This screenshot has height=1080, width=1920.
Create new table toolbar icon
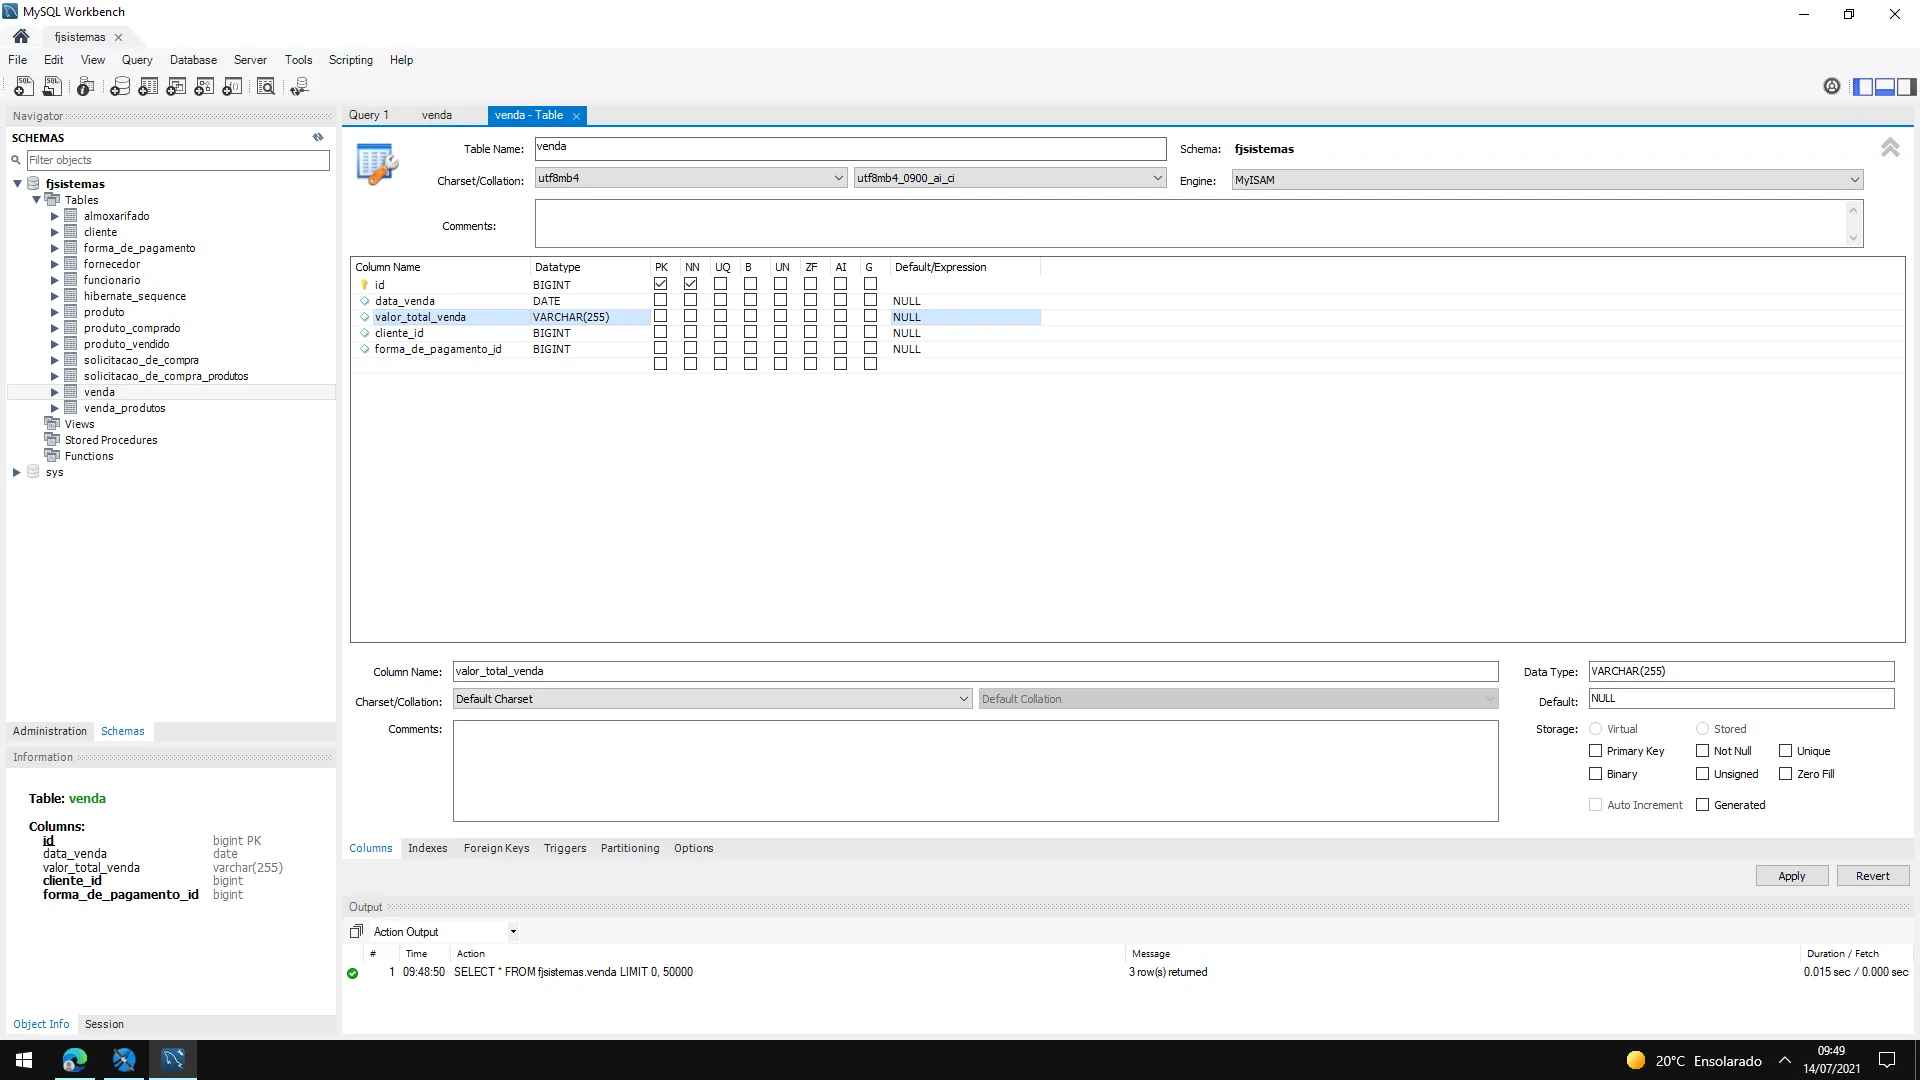[148, 87]
